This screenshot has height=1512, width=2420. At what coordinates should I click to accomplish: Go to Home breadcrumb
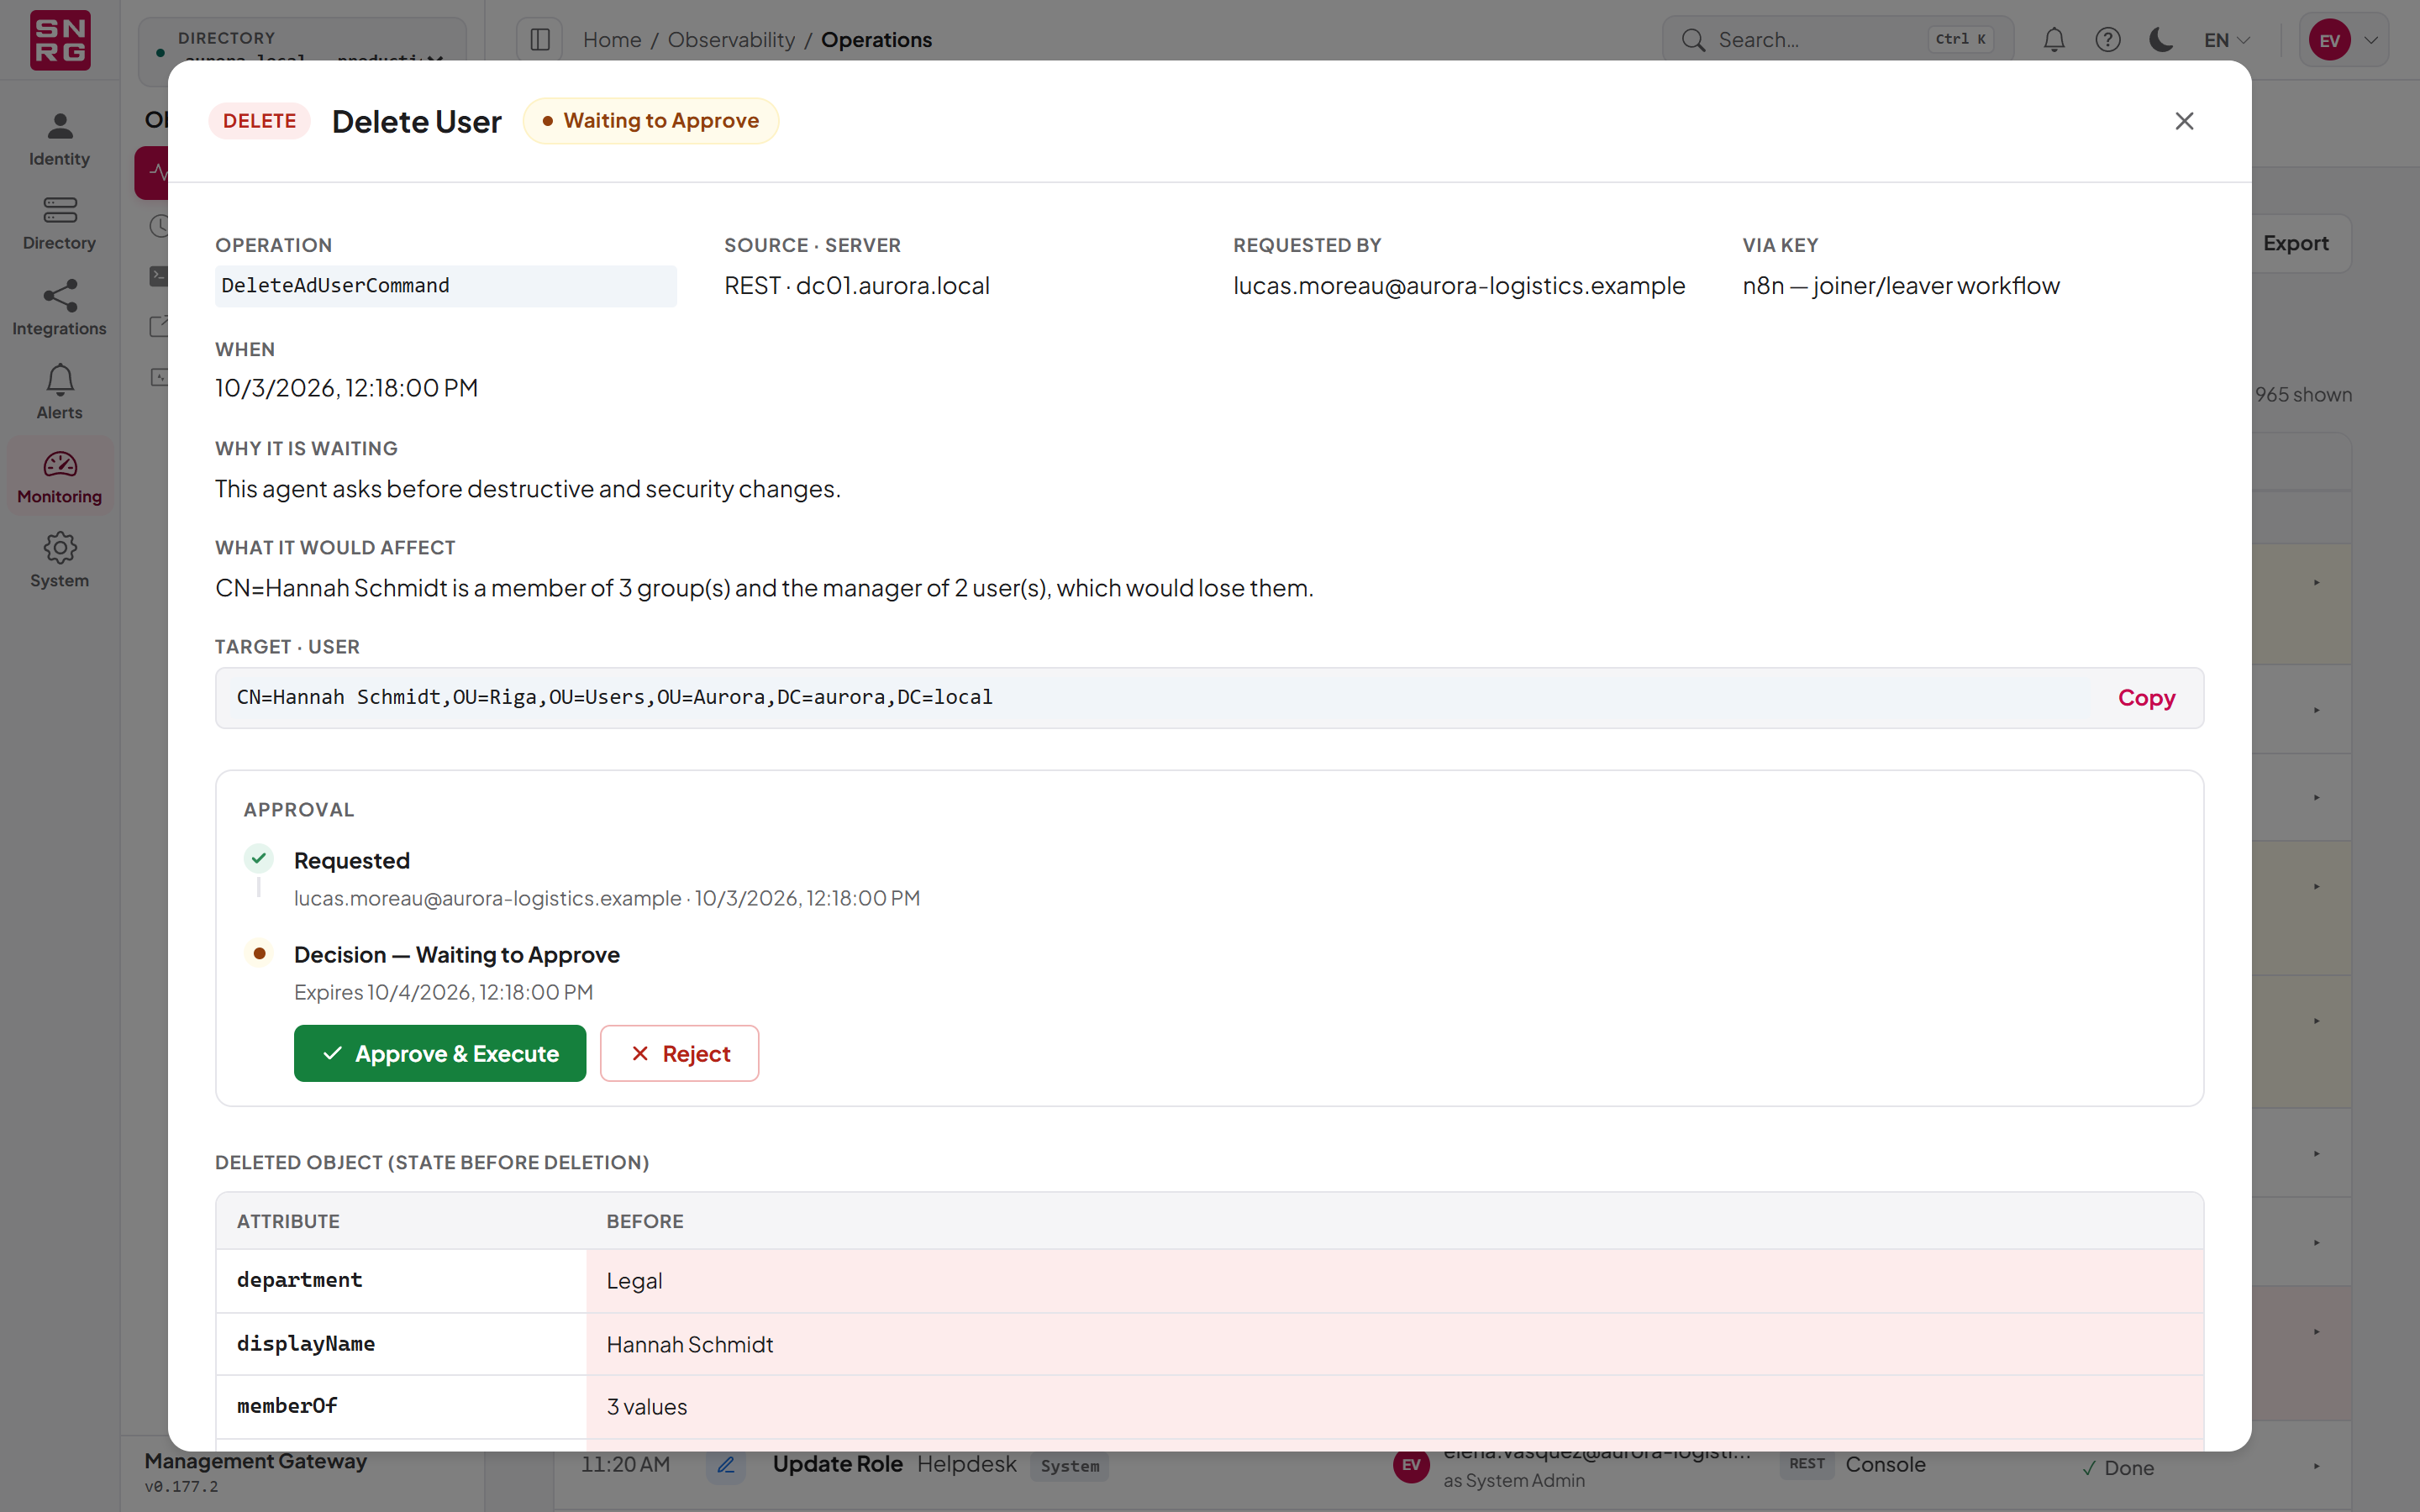pyautogui.click(x=612, y=40)
